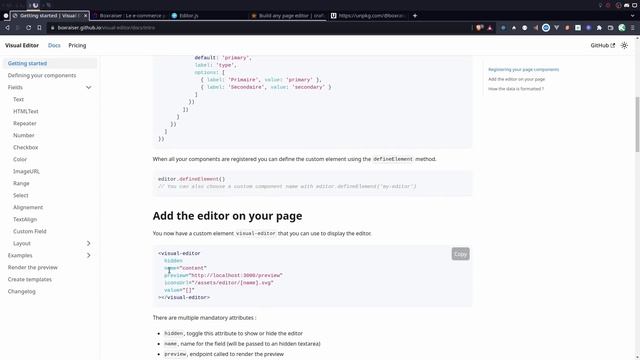
Task: Click the blue ringed extension icon
Action: [546, 28]
